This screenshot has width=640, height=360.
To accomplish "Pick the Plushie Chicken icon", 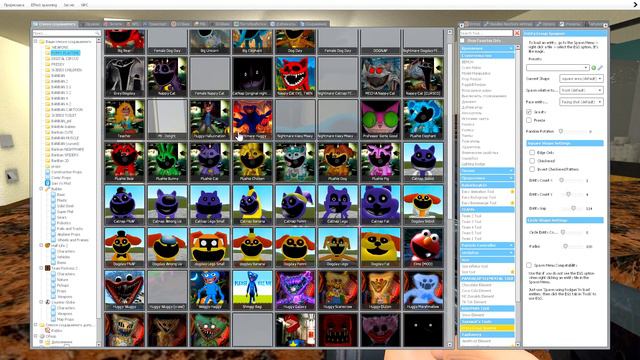I will pyautogui.click(x=252, y=162).
